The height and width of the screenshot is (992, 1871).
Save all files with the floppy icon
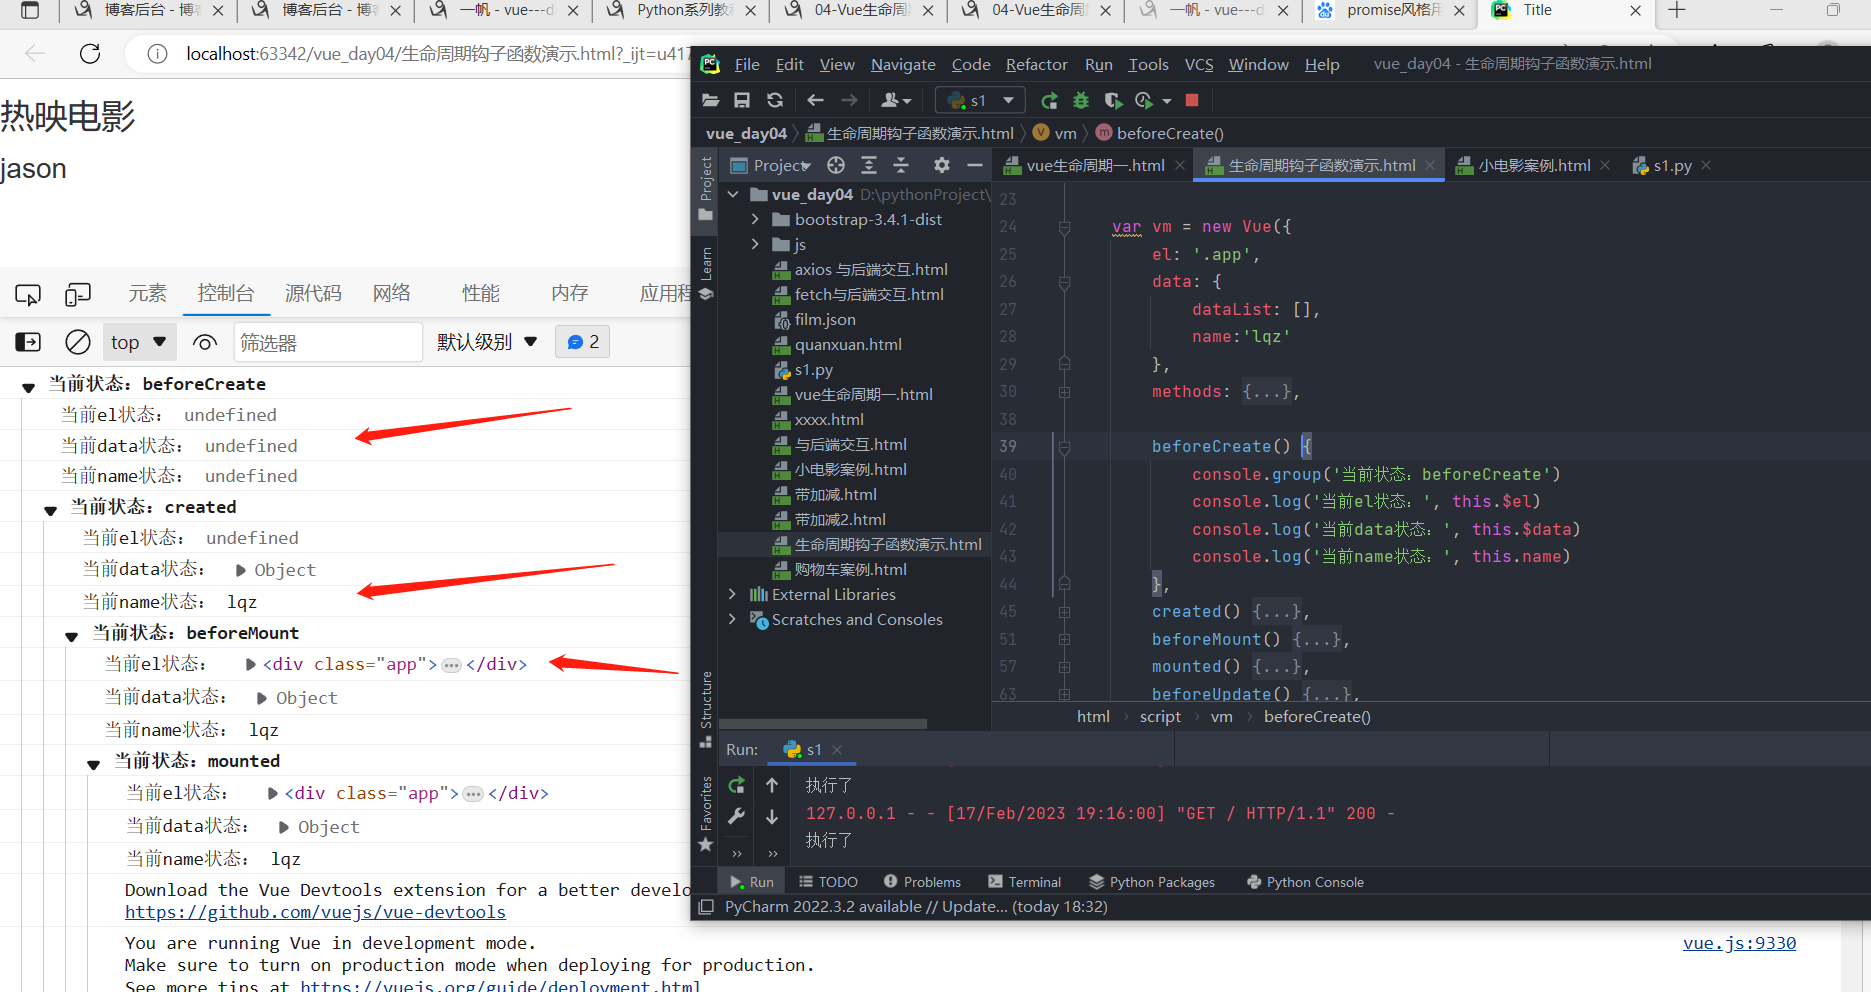click(742, 100)
